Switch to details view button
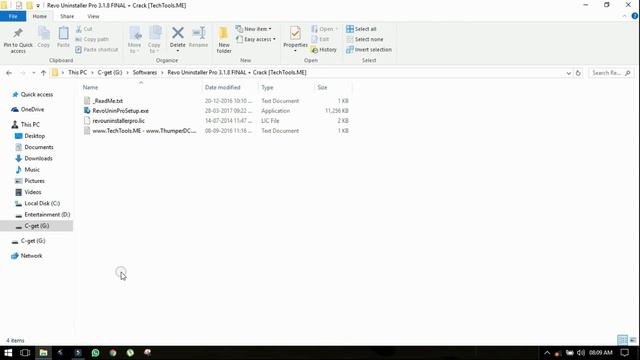This screenshot has width=640, height=360. (x=622, y=340)
